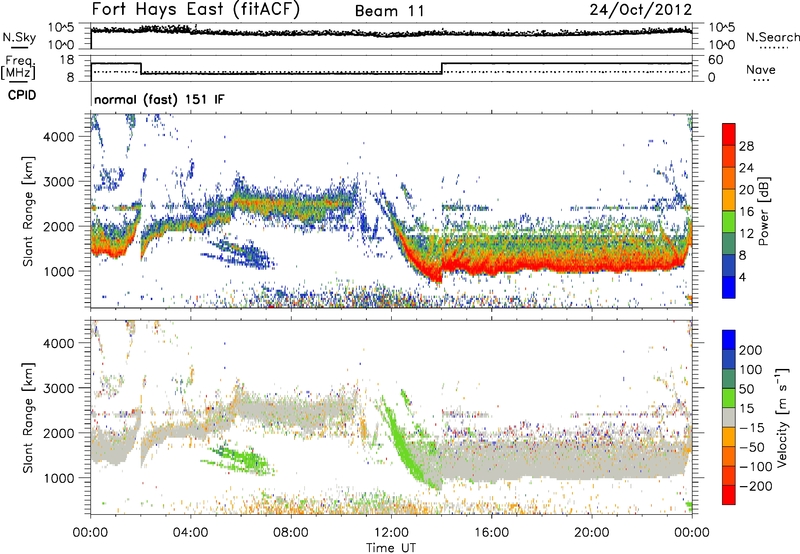Click the "CPID" row label
The image size is (800, 554).
coord(22,95)
